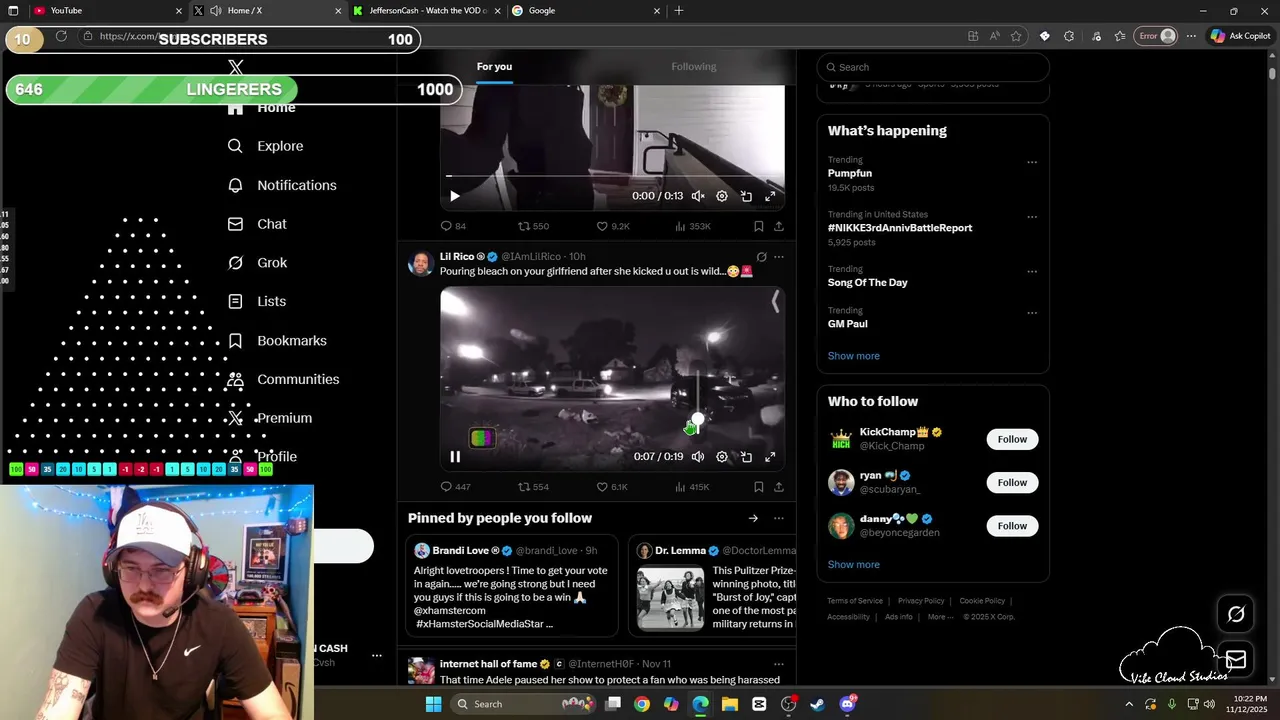Reply to the upper post with 84 comments
The height and width of the screenshot is (720, 1280).
[453, 226]
